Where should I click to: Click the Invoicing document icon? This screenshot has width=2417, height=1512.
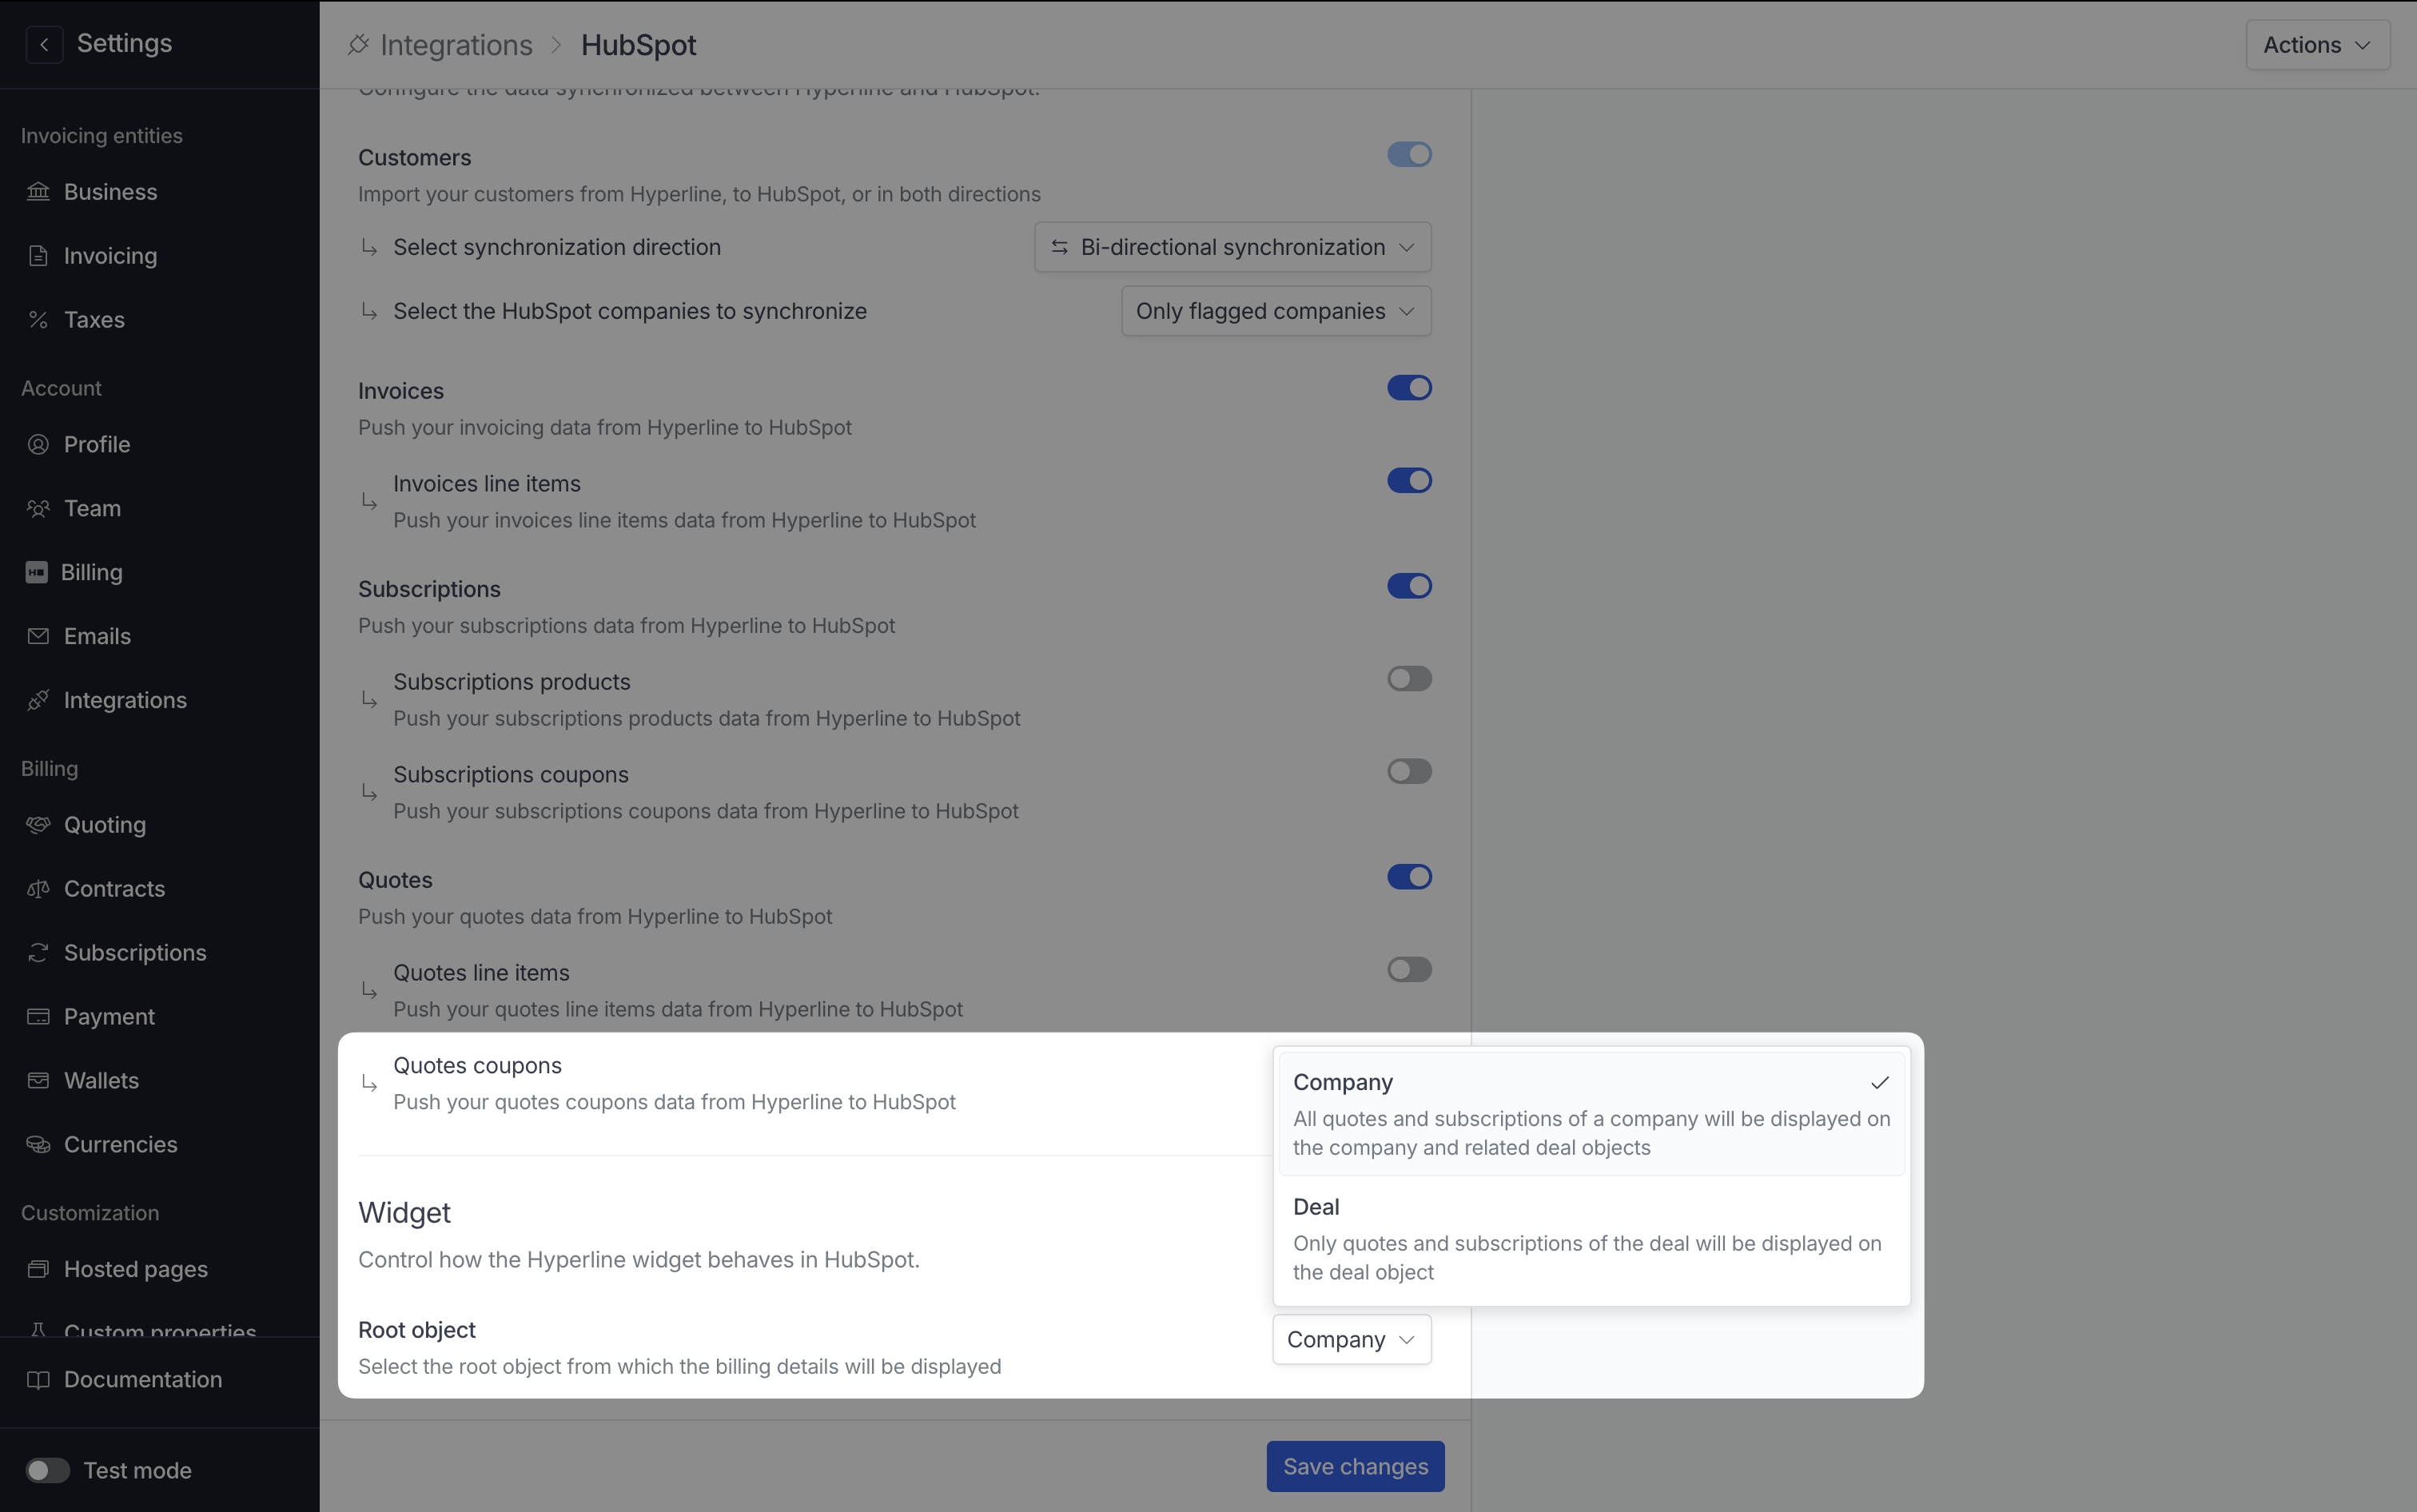(38, 255)
